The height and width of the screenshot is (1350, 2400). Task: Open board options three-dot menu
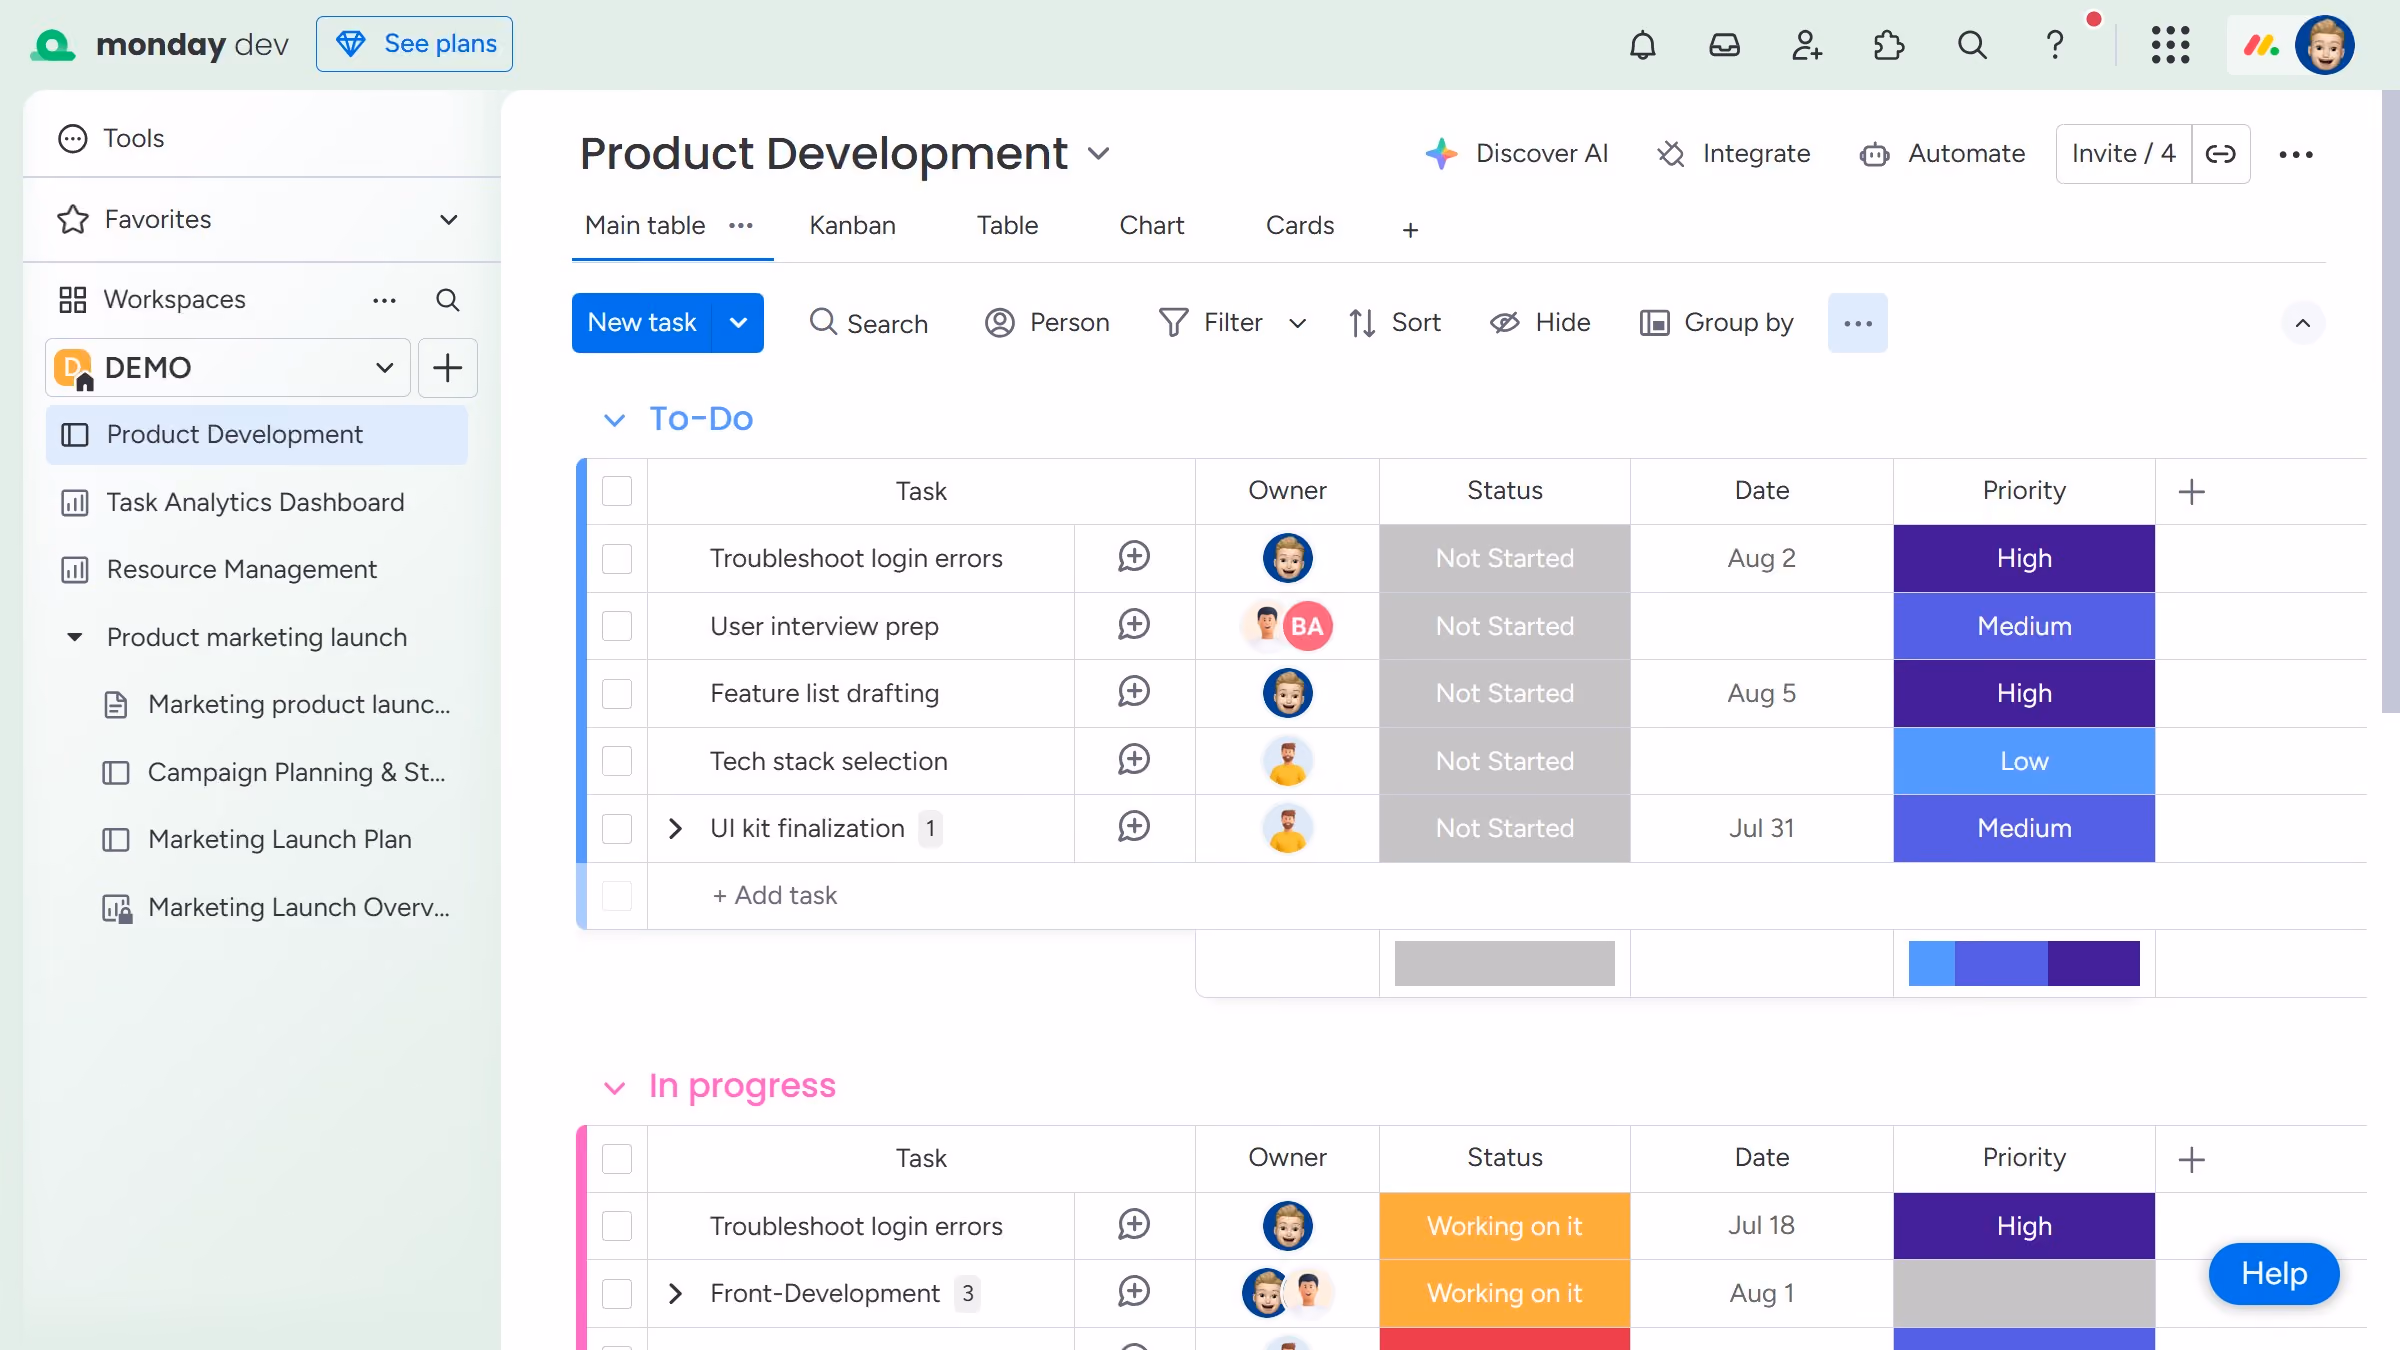pyautogui.click(x=2296, y=154)
